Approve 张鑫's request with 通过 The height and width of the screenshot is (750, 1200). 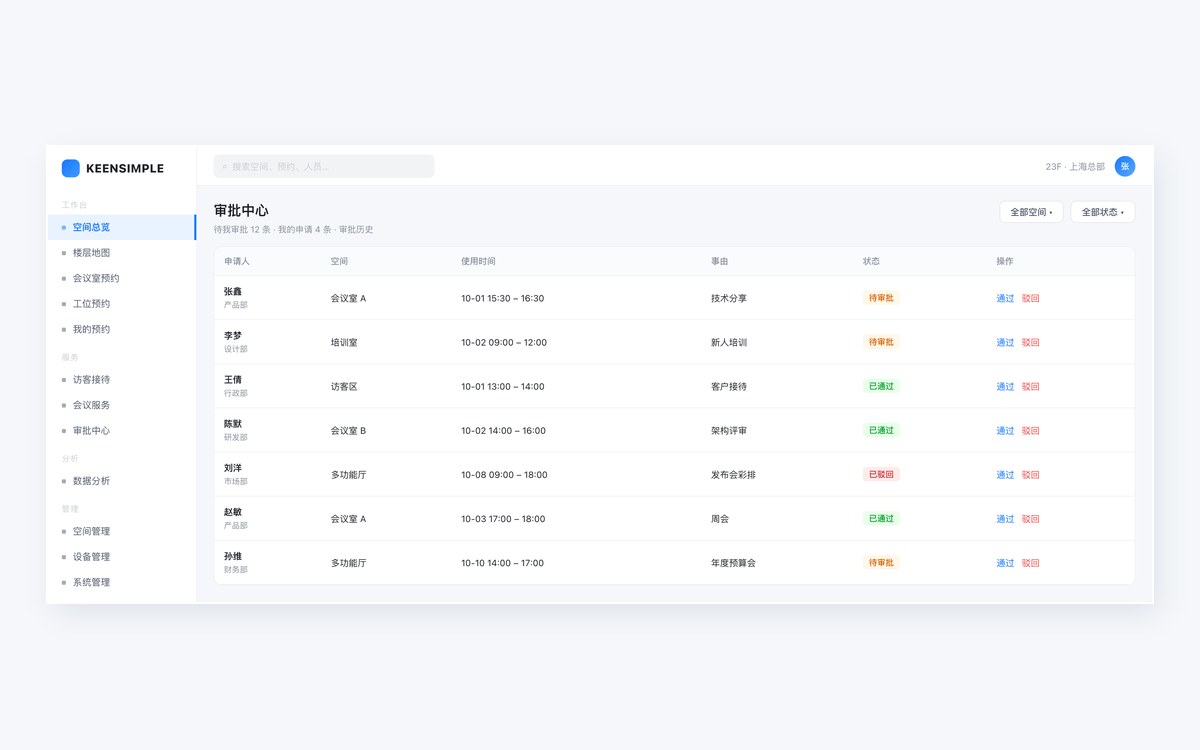click(x=1005, y=298)
